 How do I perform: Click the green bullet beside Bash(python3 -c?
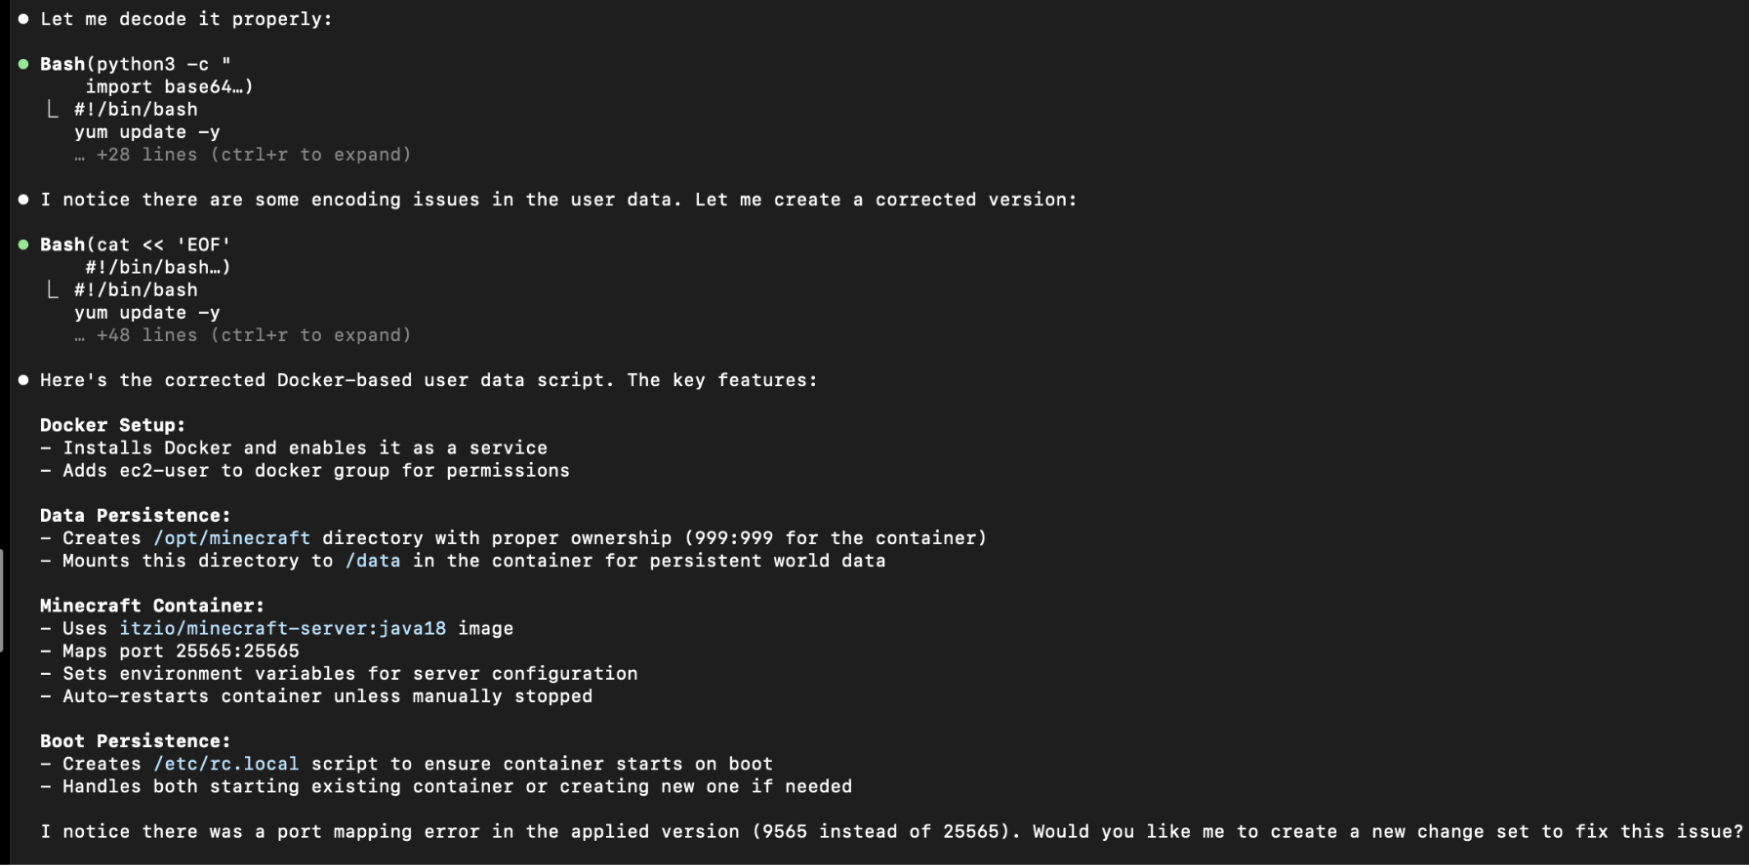(23, 64)
